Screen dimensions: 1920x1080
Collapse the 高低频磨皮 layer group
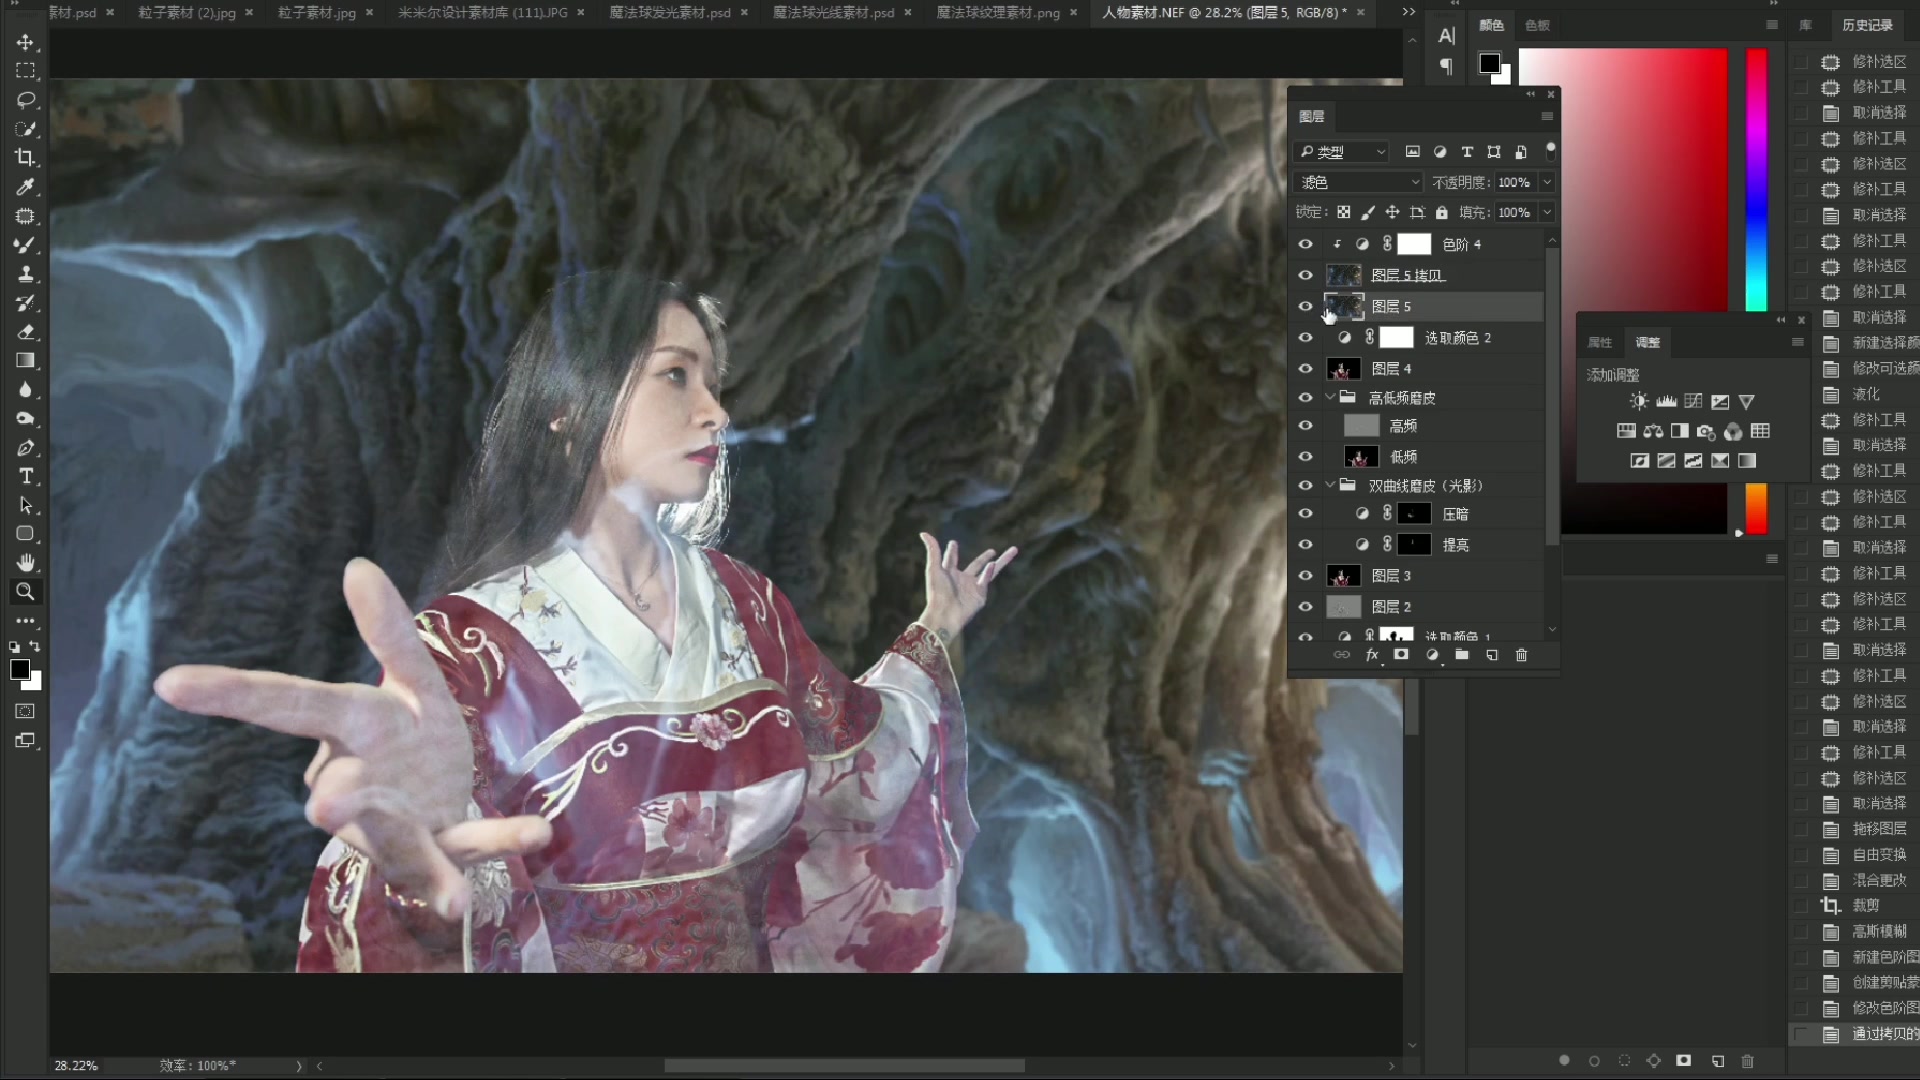coord(1330,398)
